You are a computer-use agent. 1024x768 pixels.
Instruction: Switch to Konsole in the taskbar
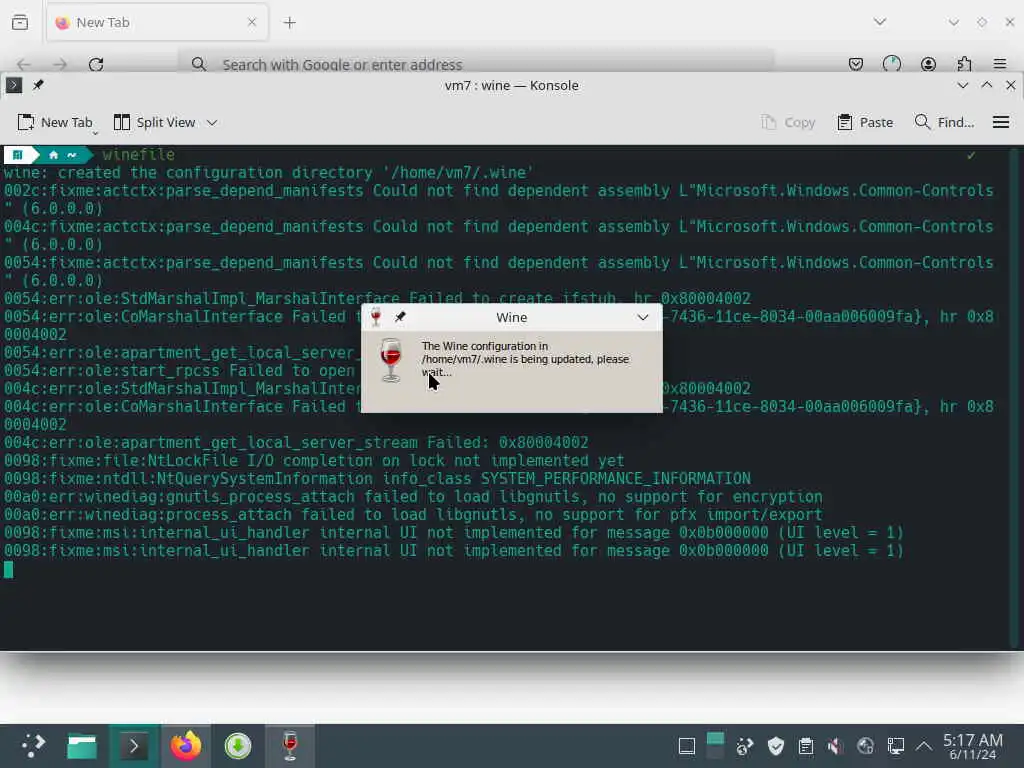pyautogui.click(x=134, y=746)
